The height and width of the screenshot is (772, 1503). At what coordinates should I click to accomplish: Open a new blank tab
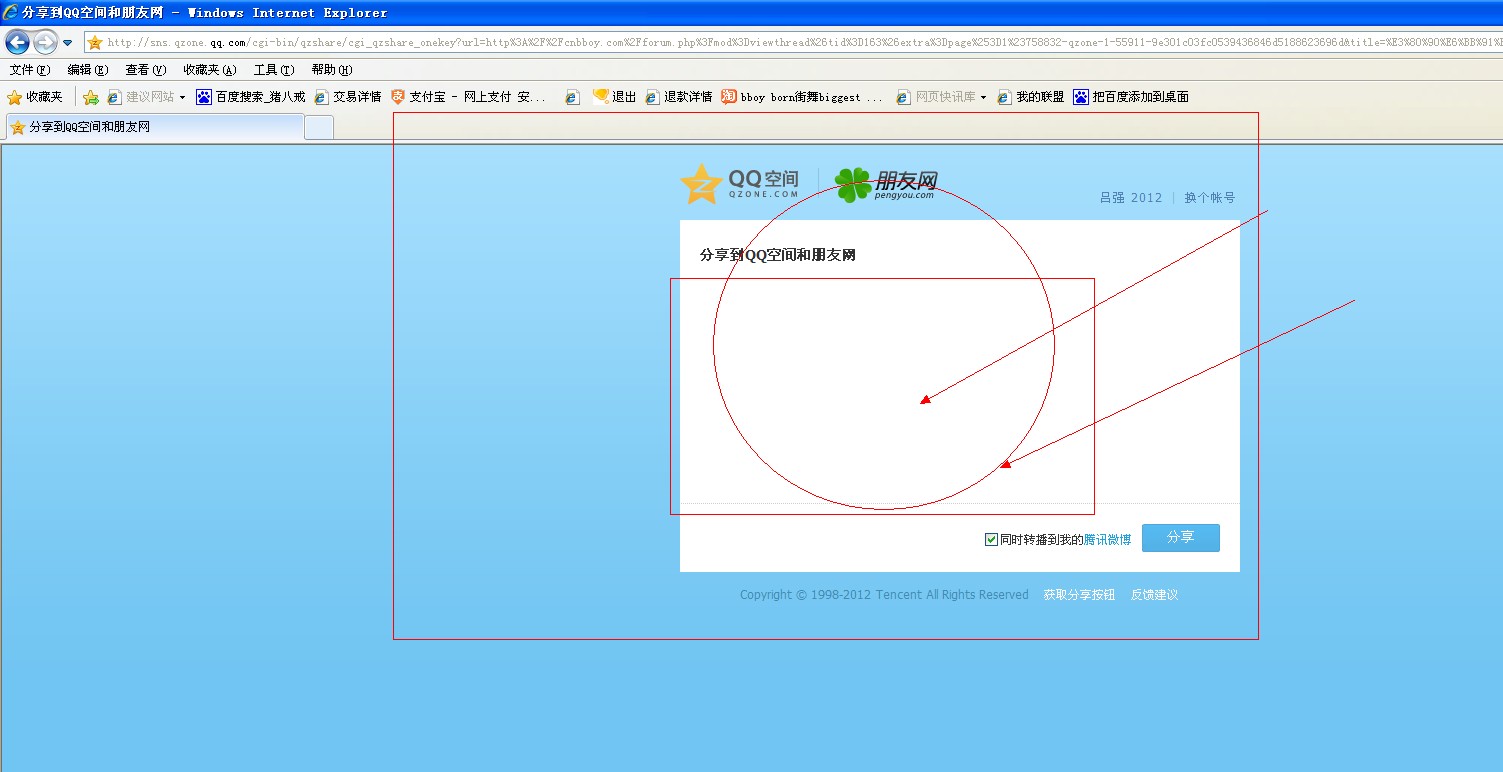[x=318, y=128]
